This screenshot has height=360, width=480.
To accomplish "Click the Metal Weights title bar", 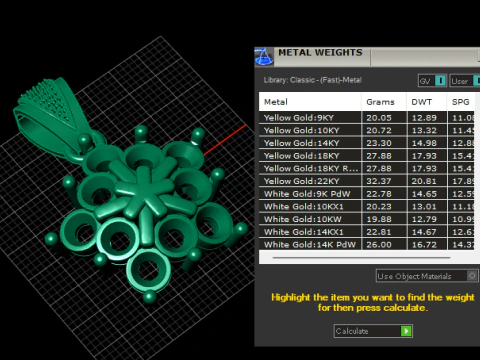I will (367, 57).
